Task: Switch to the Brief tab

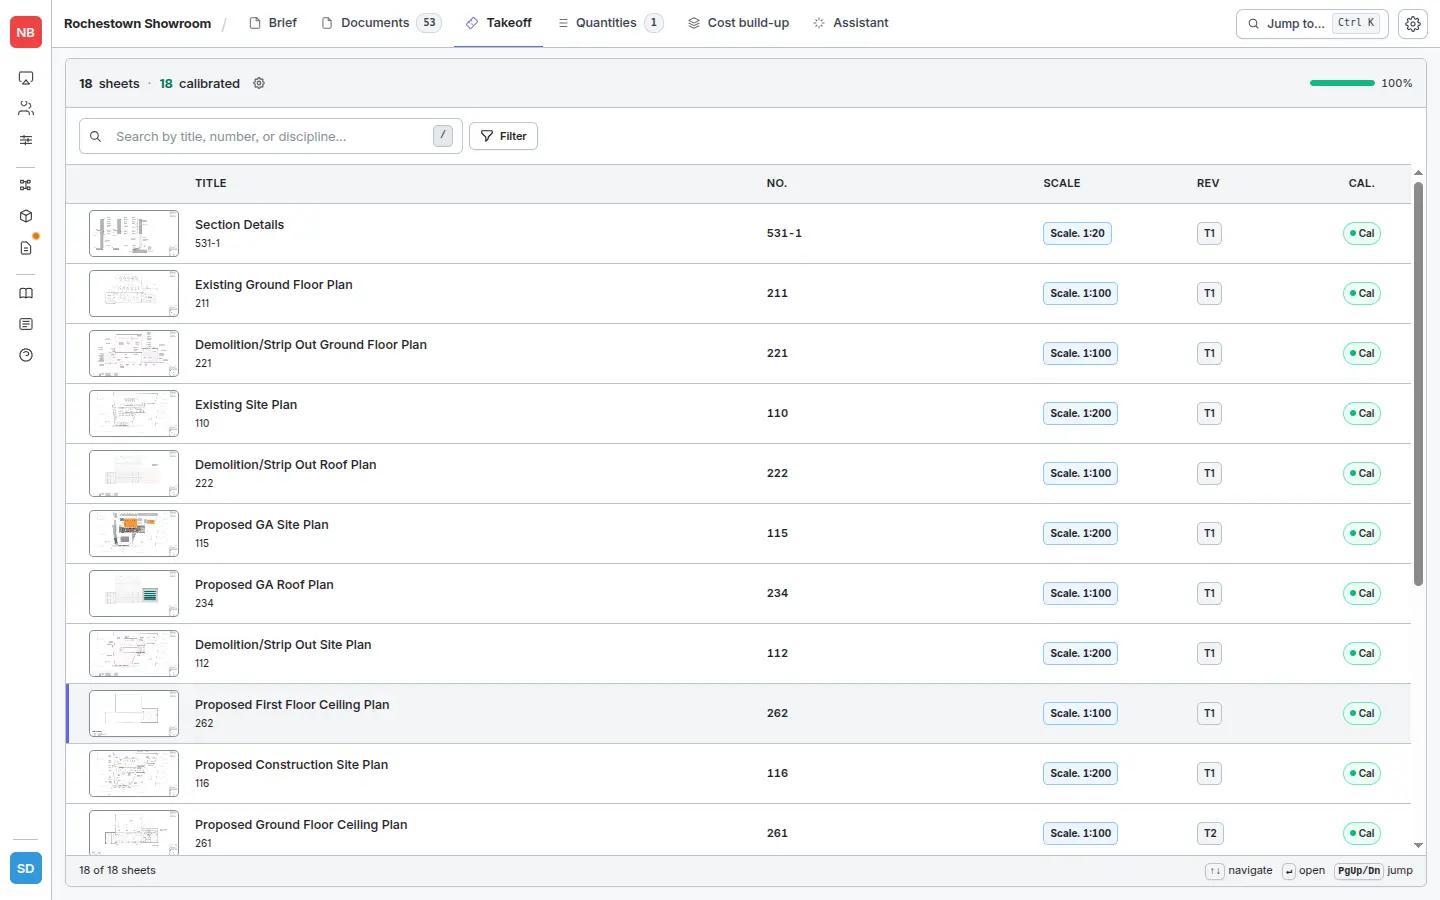Action: [x=273, y=23]
